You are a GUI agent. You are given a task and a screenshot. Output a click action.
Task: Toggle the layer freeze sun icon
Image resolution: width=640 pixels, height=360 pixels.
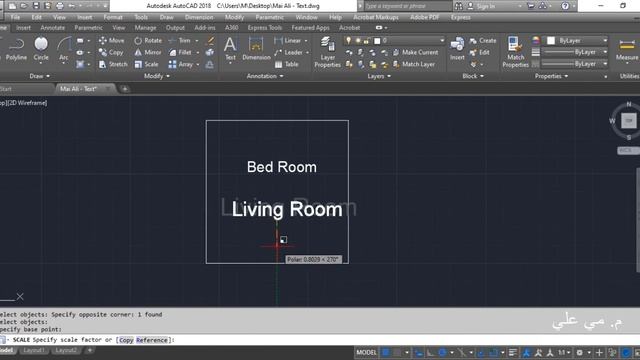coord(358,40)
